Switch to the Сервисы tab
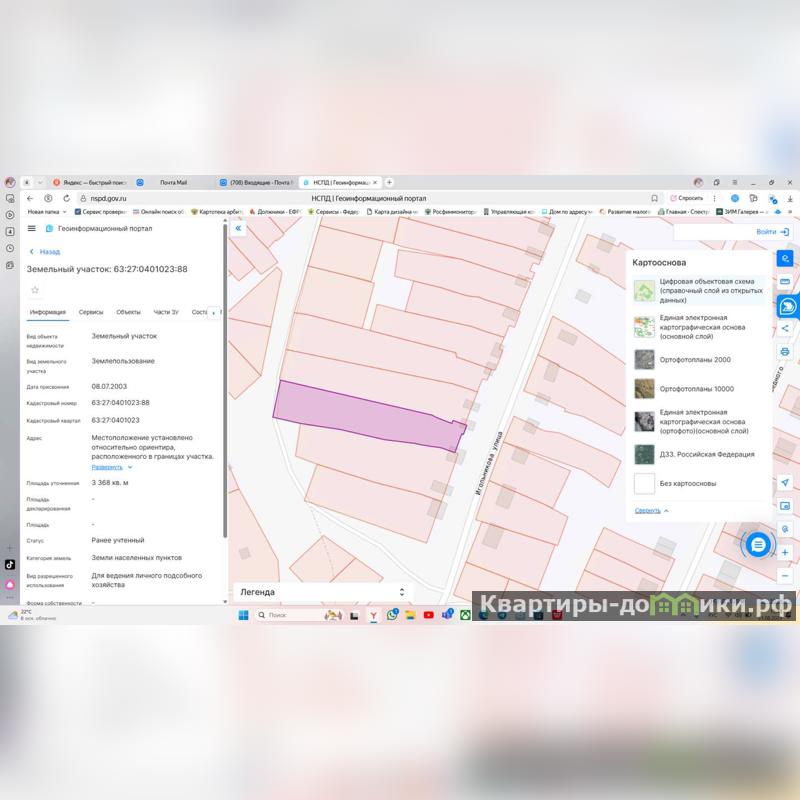This screenshot has height=800, width=800. click(x=91, y=312)
